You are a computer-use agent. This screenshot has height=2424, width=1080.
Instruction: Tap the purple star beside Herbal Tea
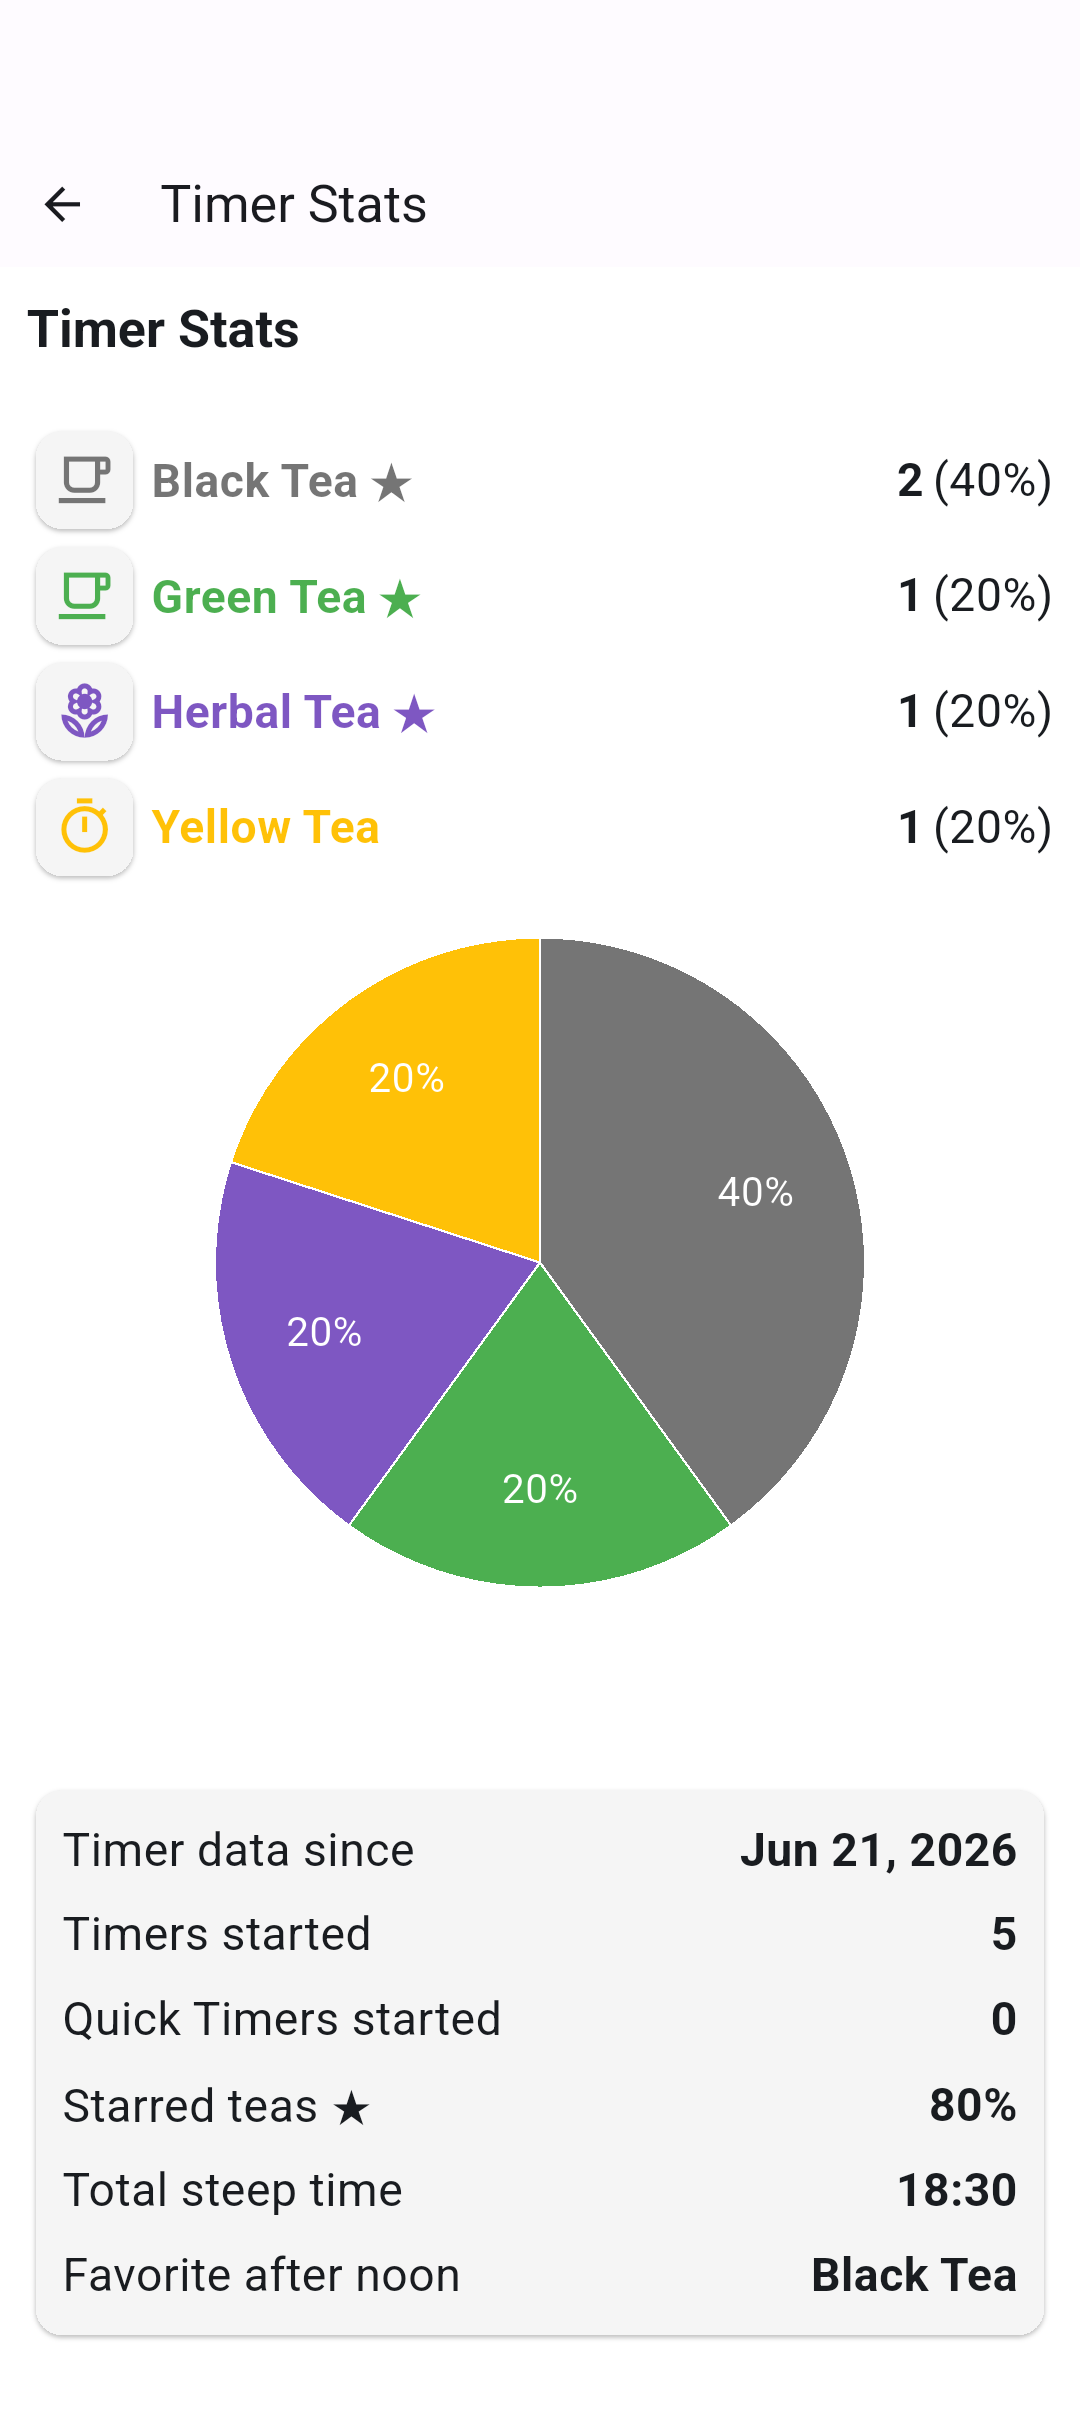click(414, 715)
